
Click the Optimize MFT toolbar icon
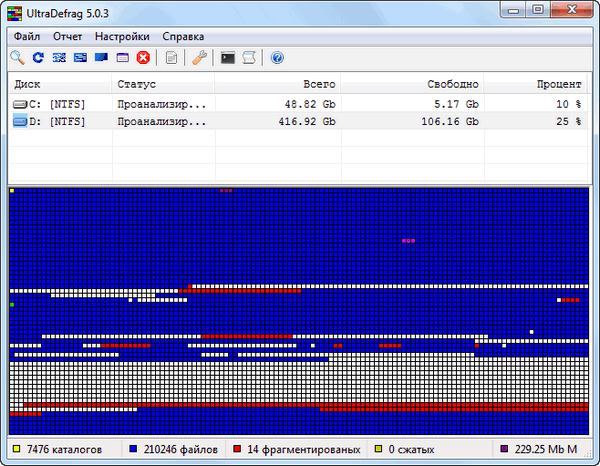pyautogui.click(x=122, y=58)
